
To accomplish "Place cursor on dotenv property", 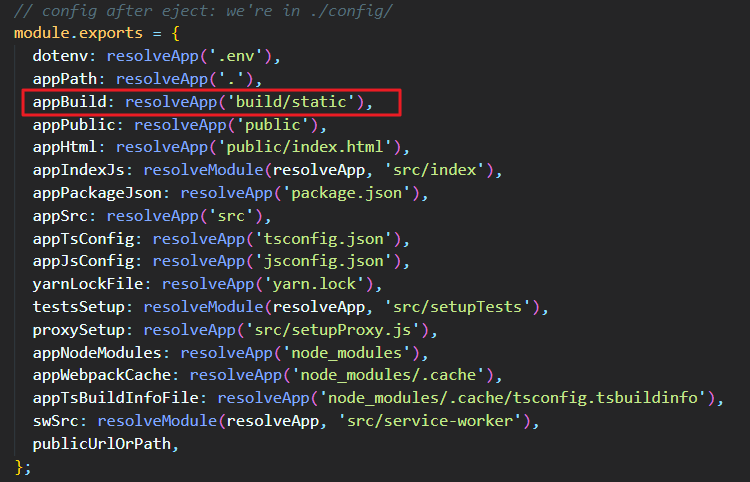I will click(x=60, y=56).
